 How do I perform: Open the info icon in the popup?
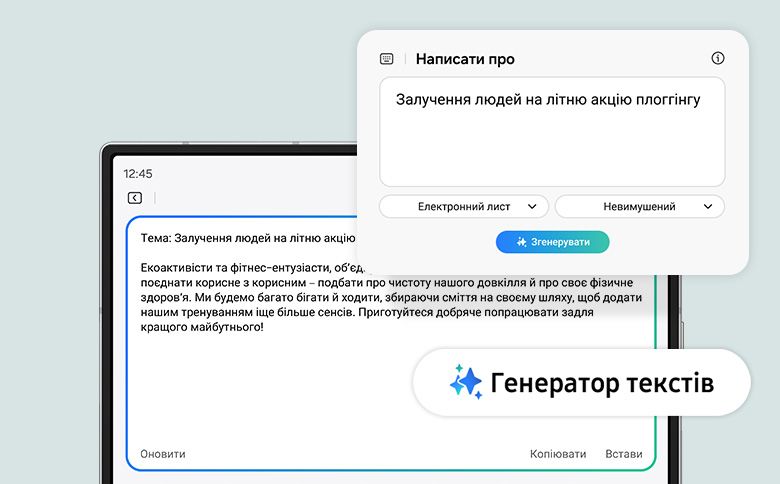717,58
